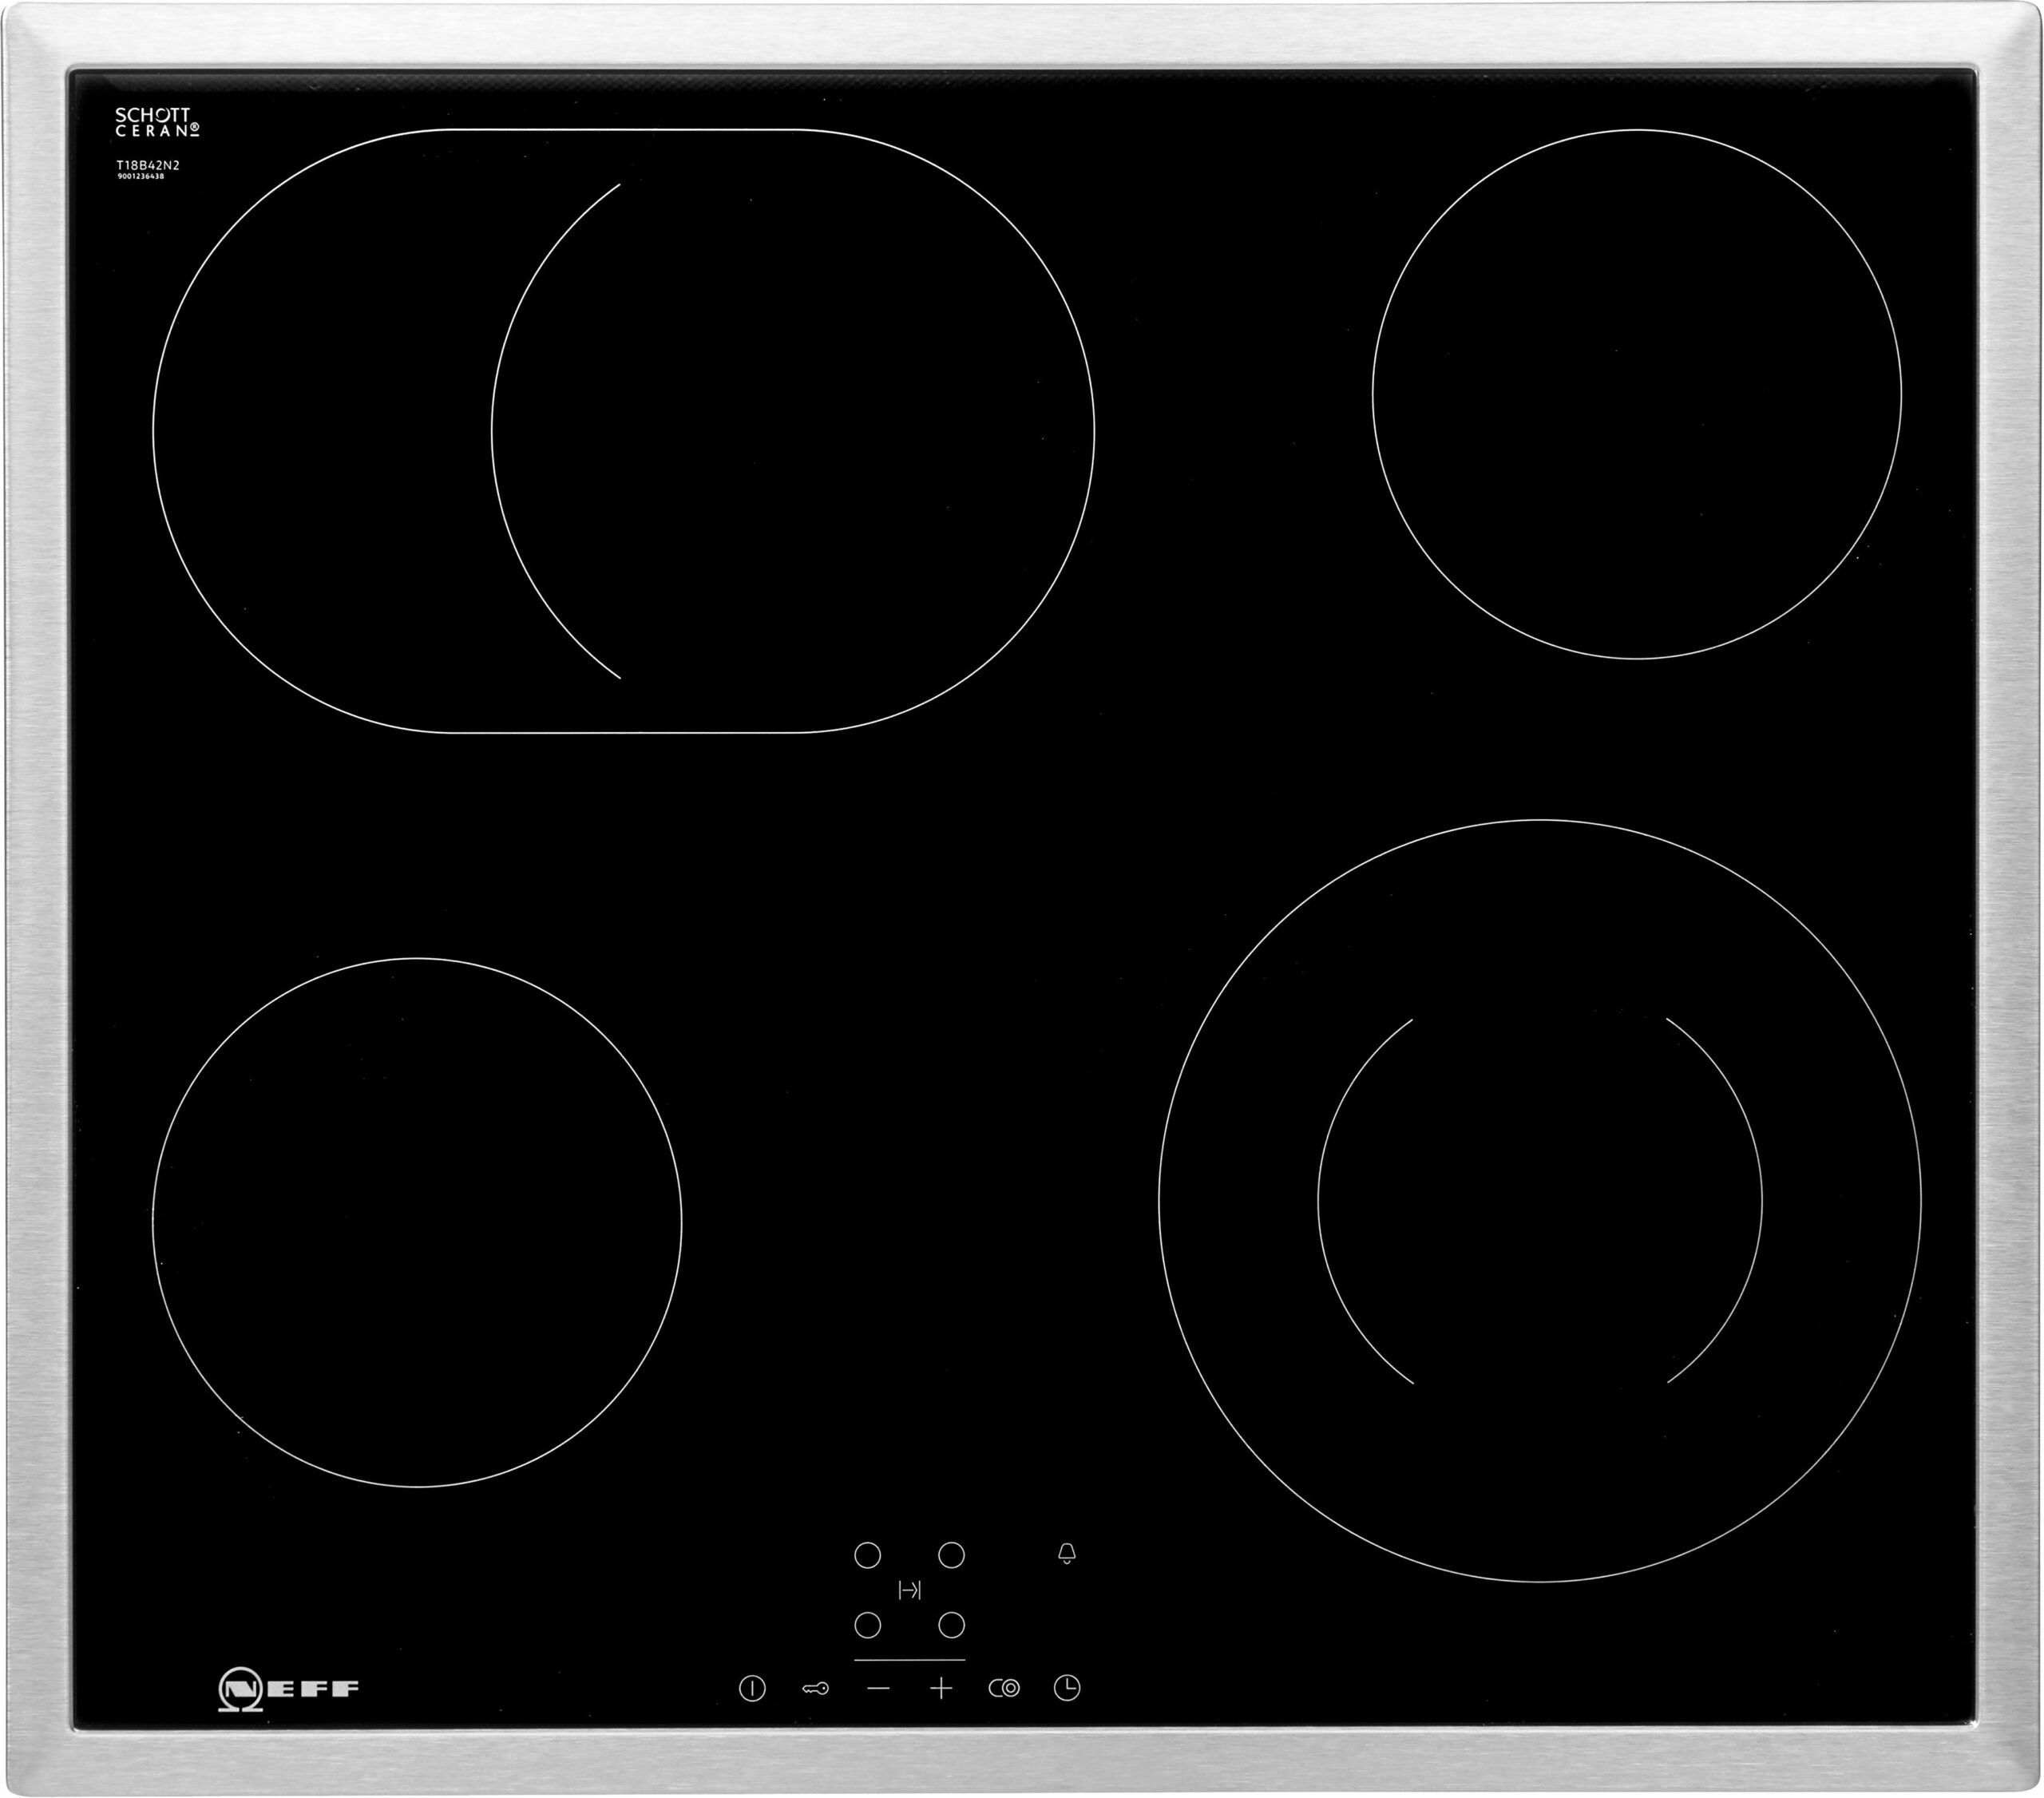Tap the extended zone activation symbol
Viewport: 2044px width, 1798px height.
[x=1004, y=1689]
